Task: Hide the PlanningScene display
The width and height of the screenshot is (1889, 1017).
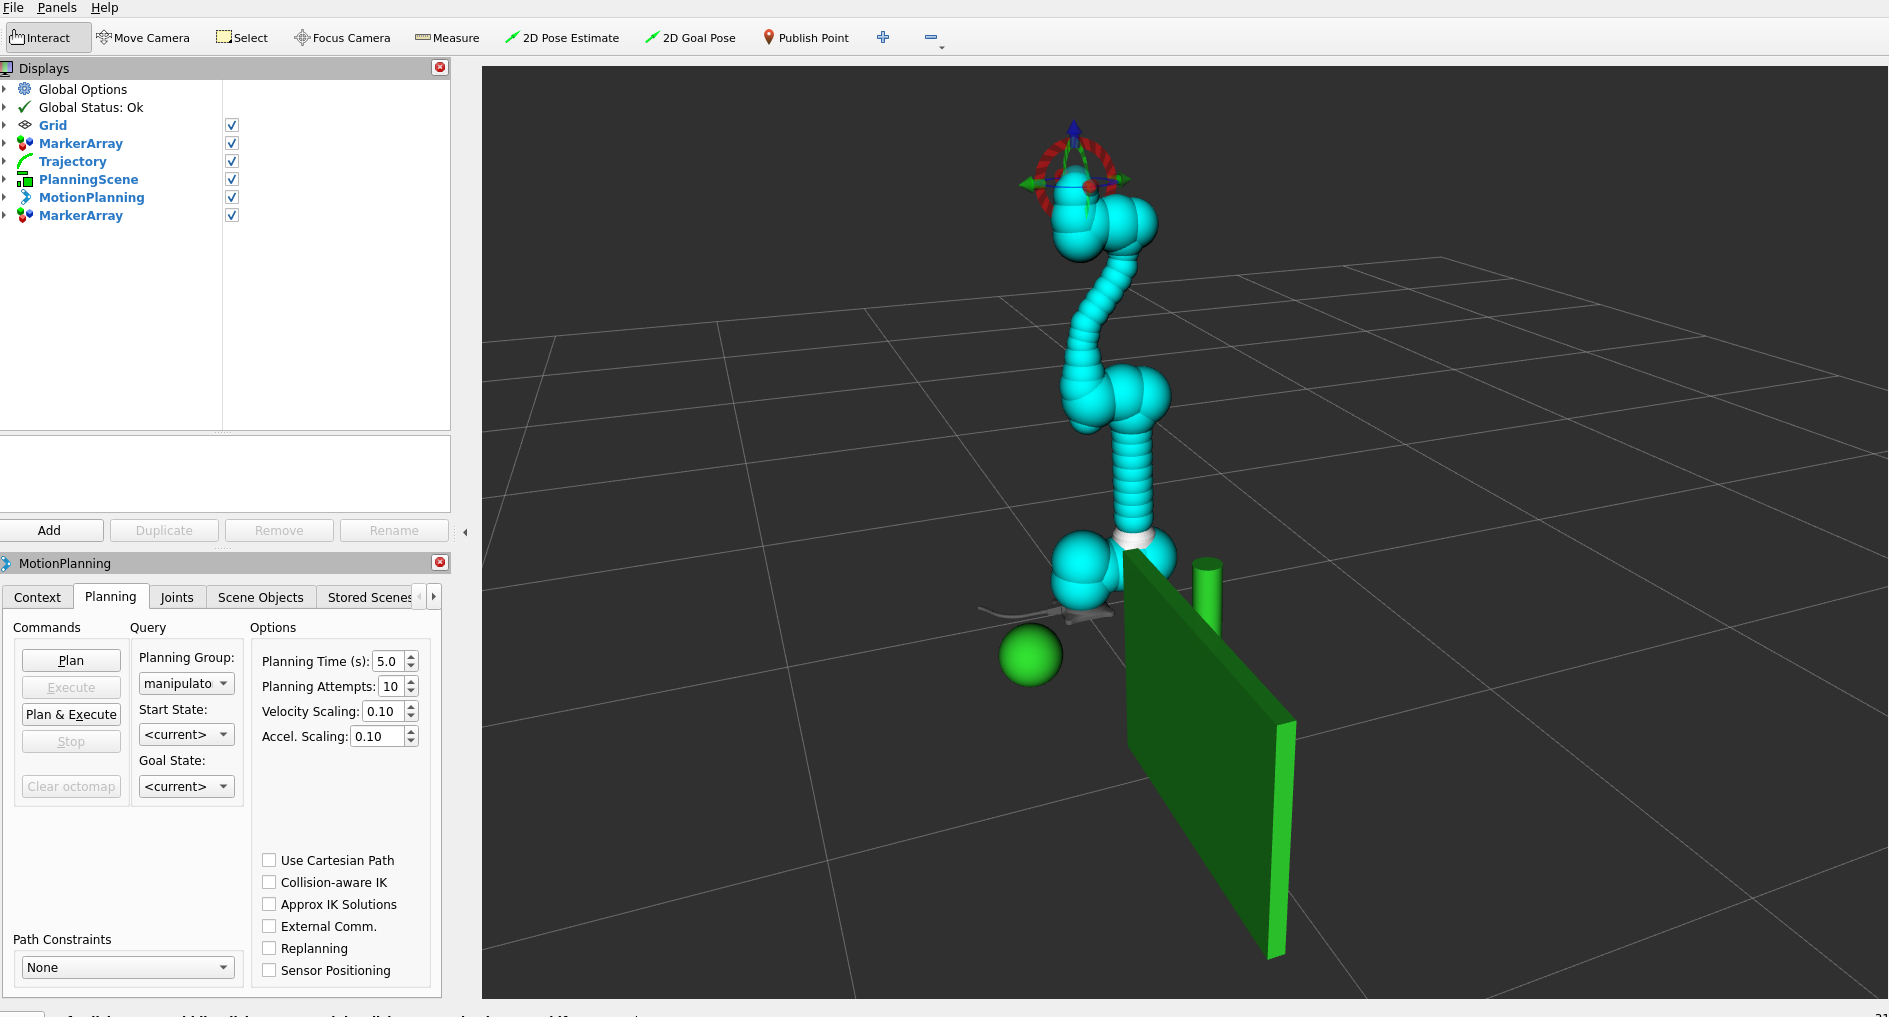Action: (232, 179)
